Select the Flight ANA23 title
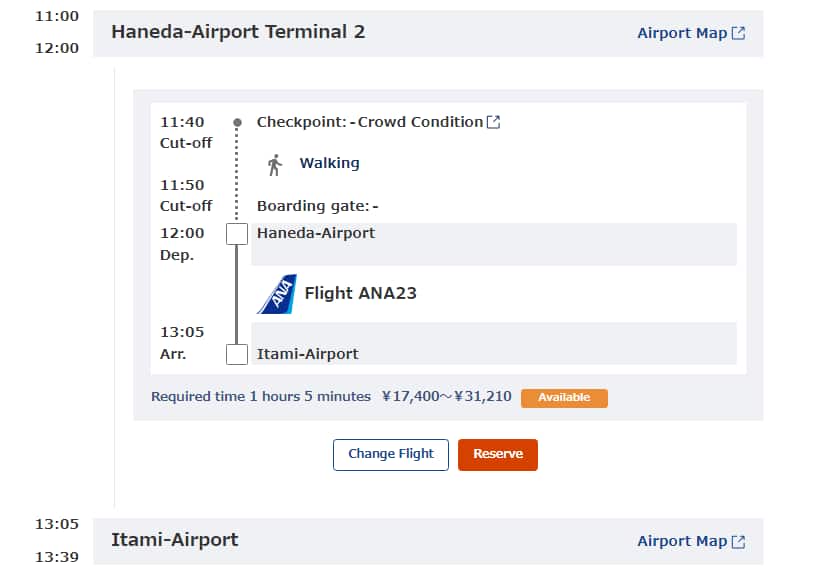 pos(360,293)
